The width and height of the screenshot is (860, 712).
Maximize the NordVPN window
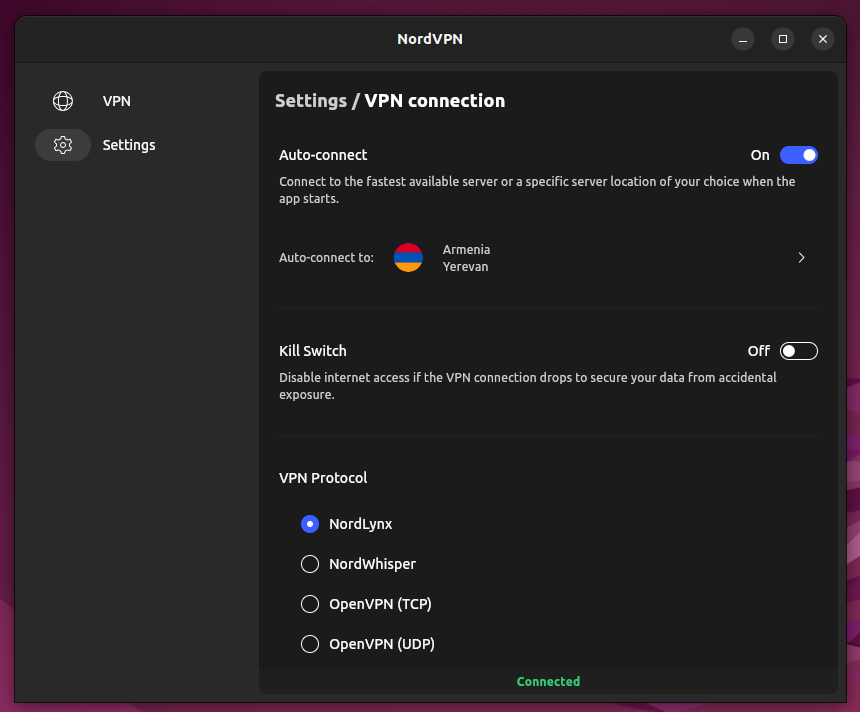pyautogui.click(x=783, y=39)
